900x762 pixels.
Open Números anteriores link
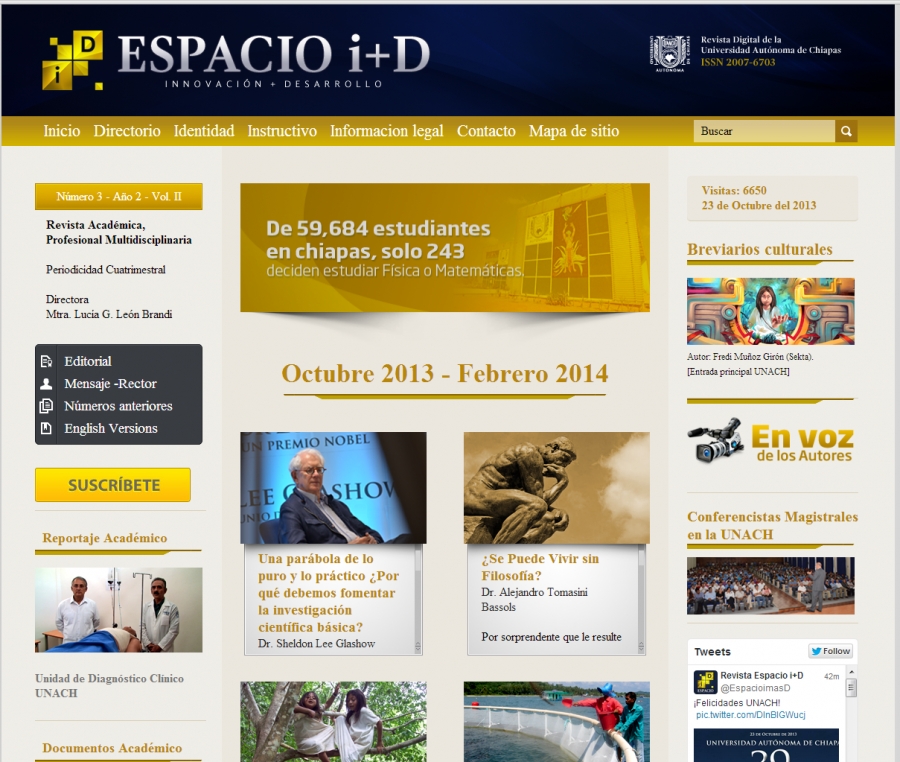pyautogui.click(x=118, y=406)
